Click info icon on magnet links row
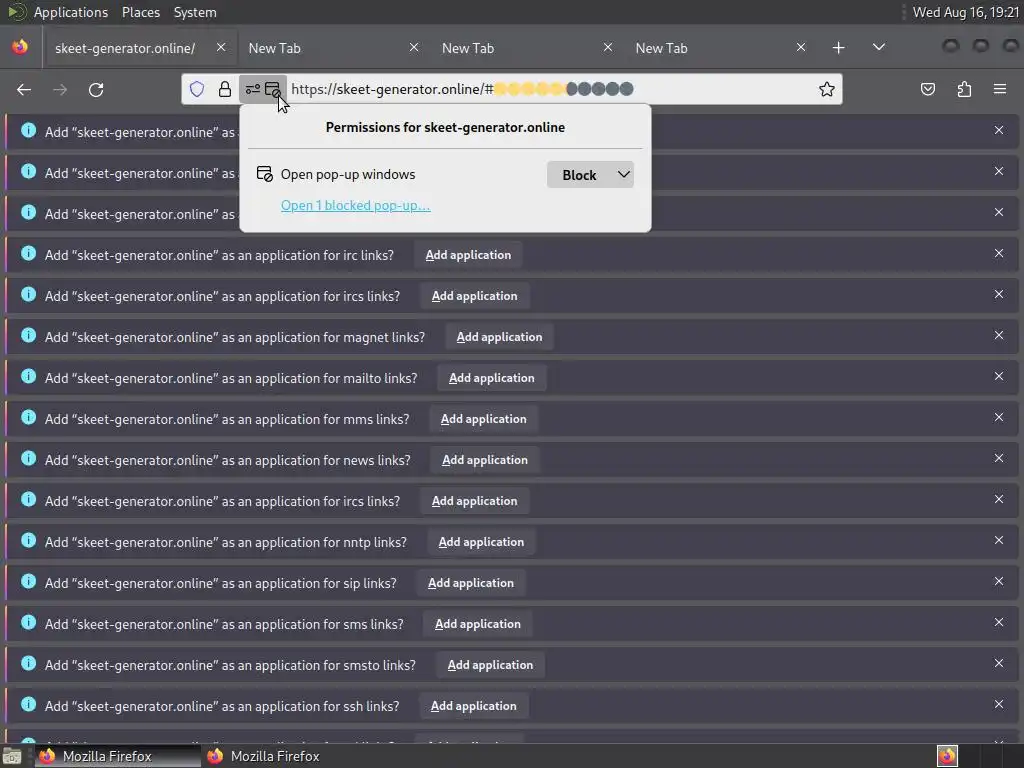The image size is (1024, 768). pyautogui.click(x=28, y=335)
